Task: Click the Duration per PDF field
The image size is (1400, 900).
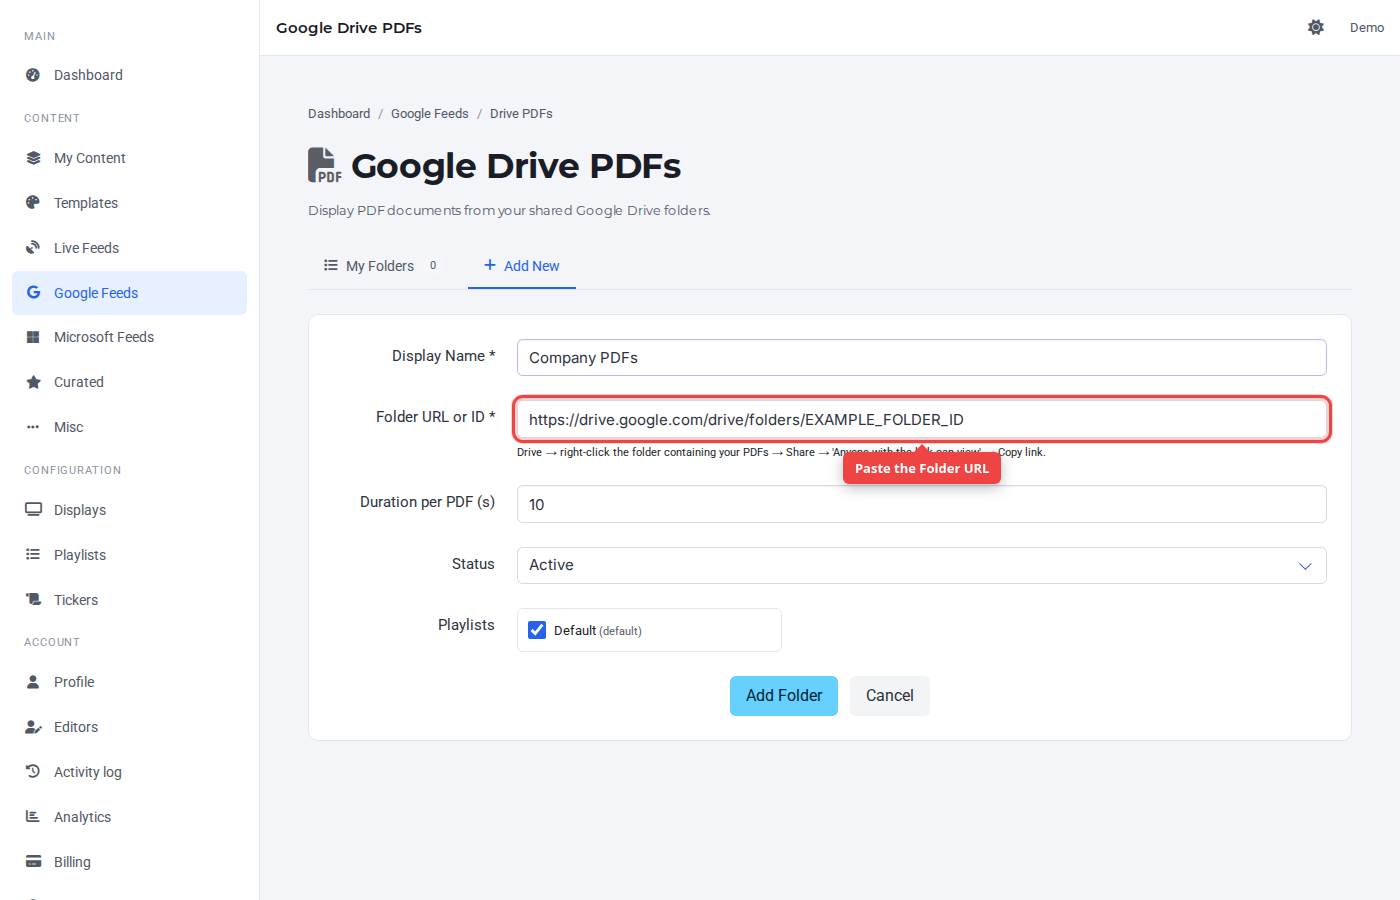Action: tap(921, 504)
